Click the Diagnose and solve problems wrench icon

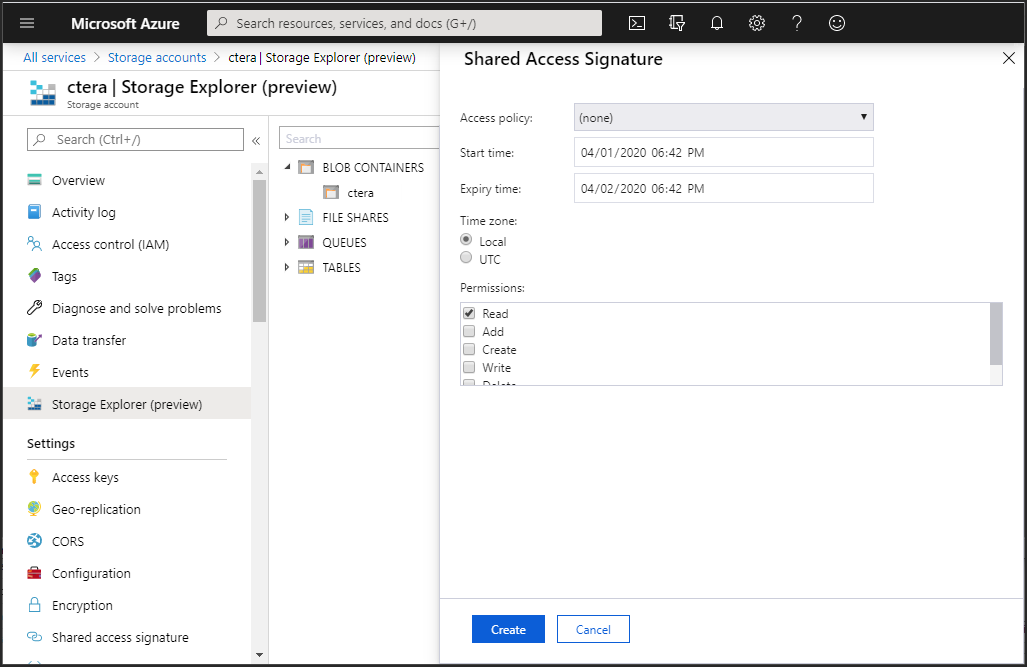(35, 308)
